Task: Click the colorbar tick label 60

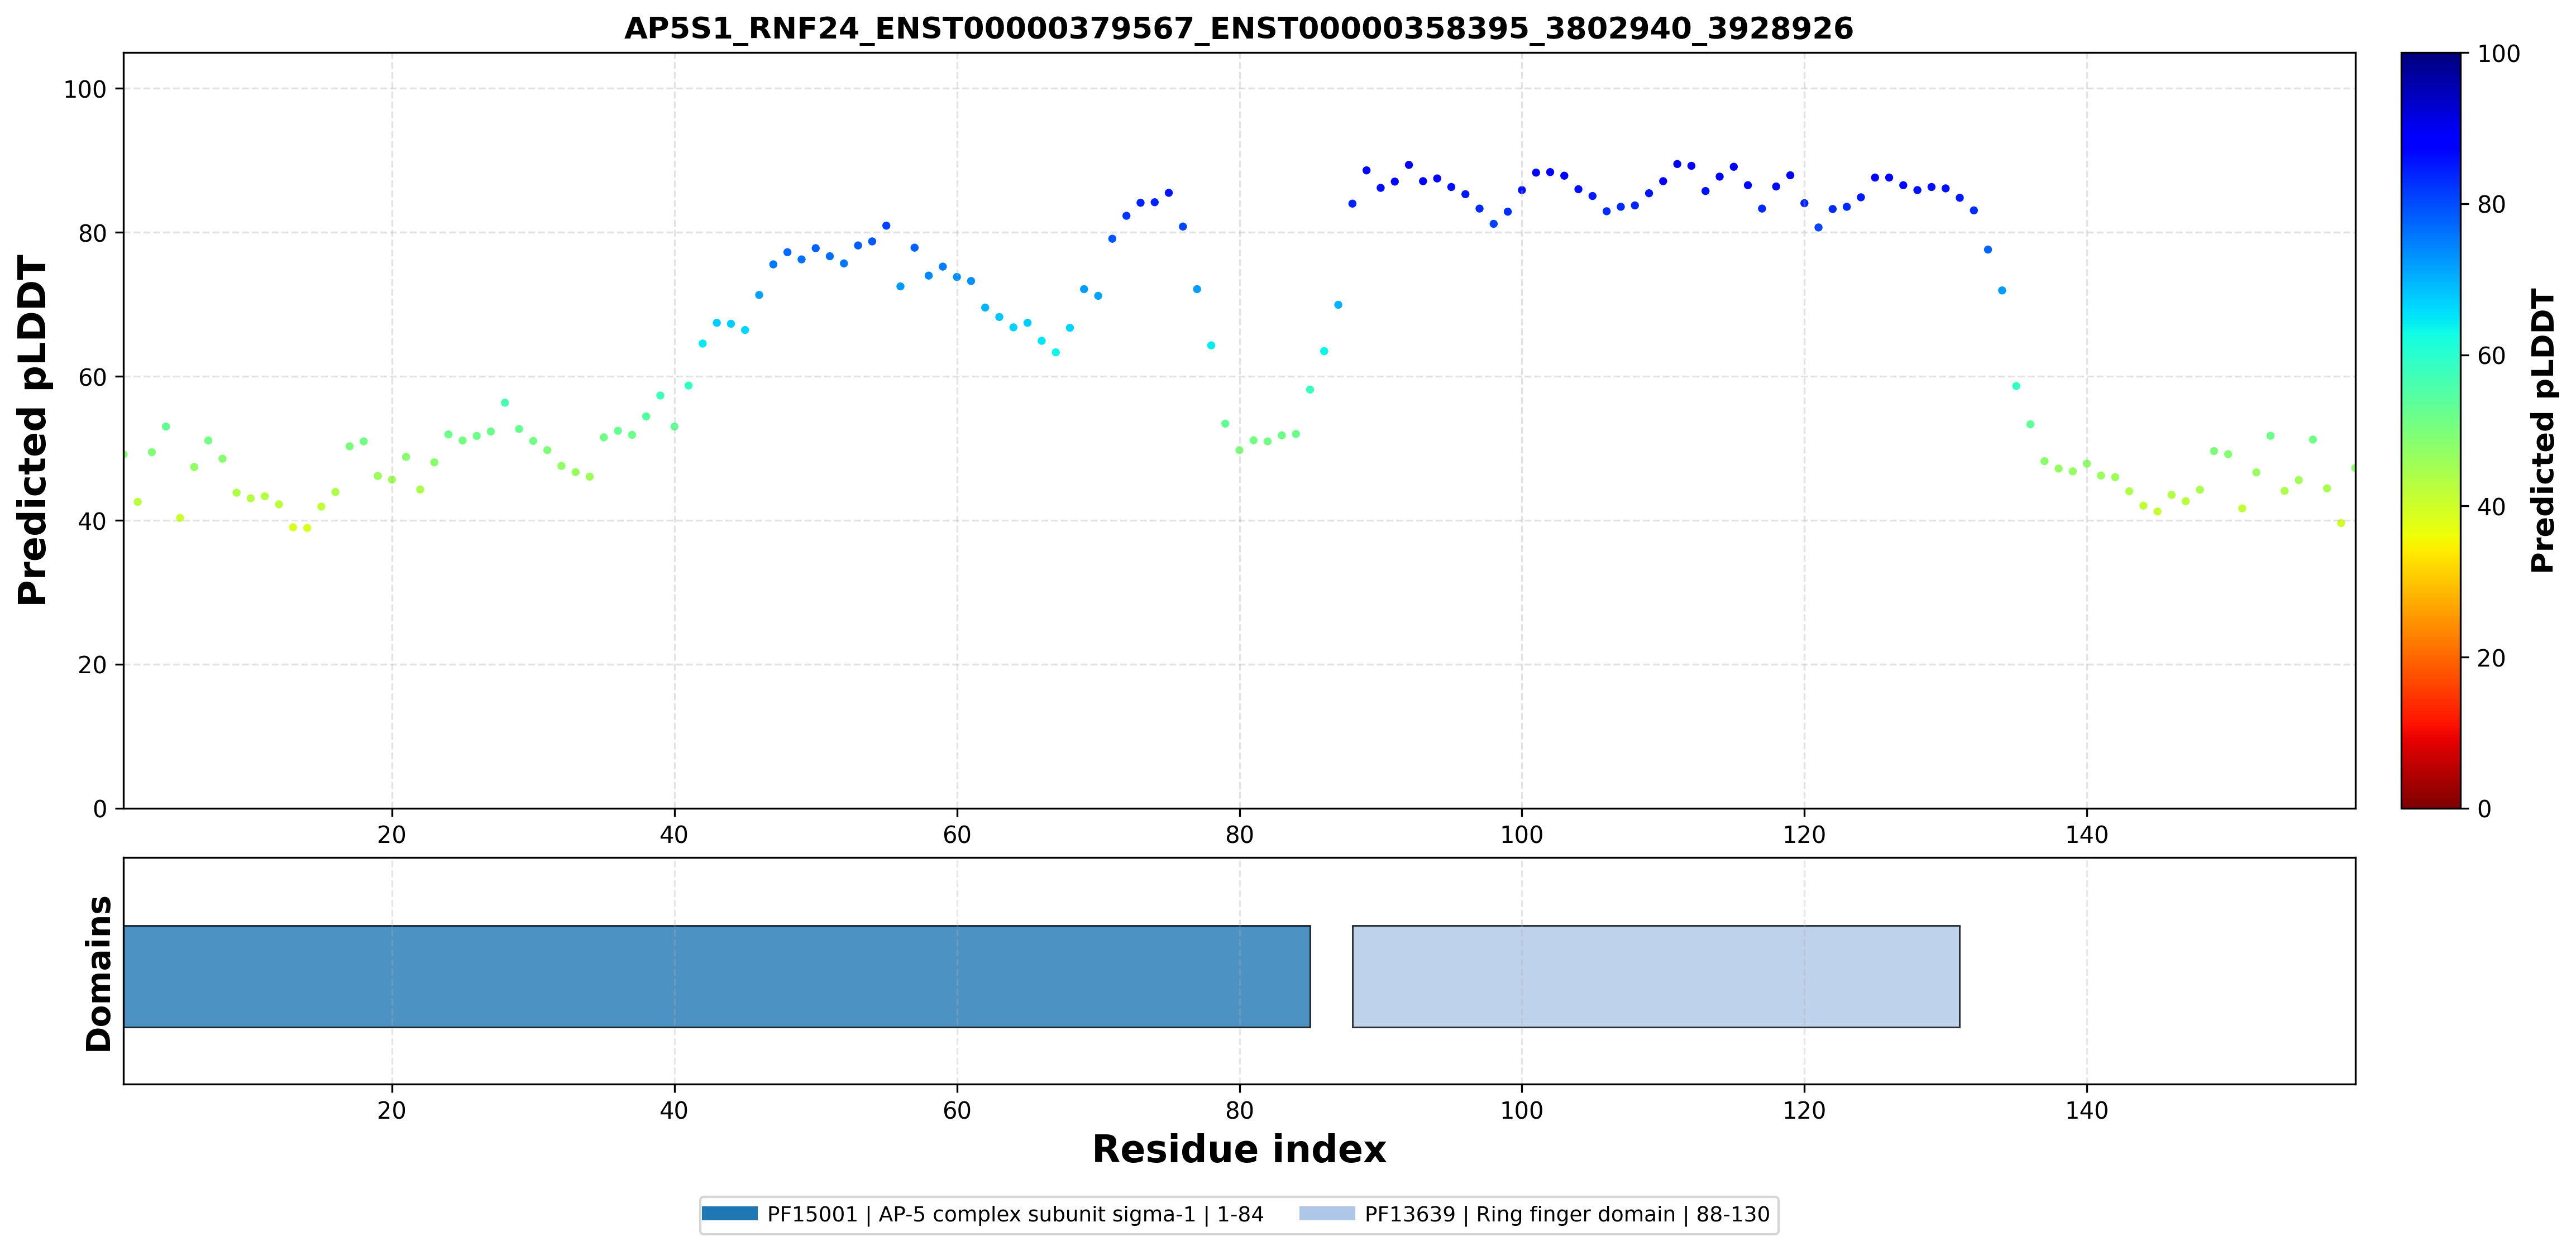Action: (x=2491, y=356)
